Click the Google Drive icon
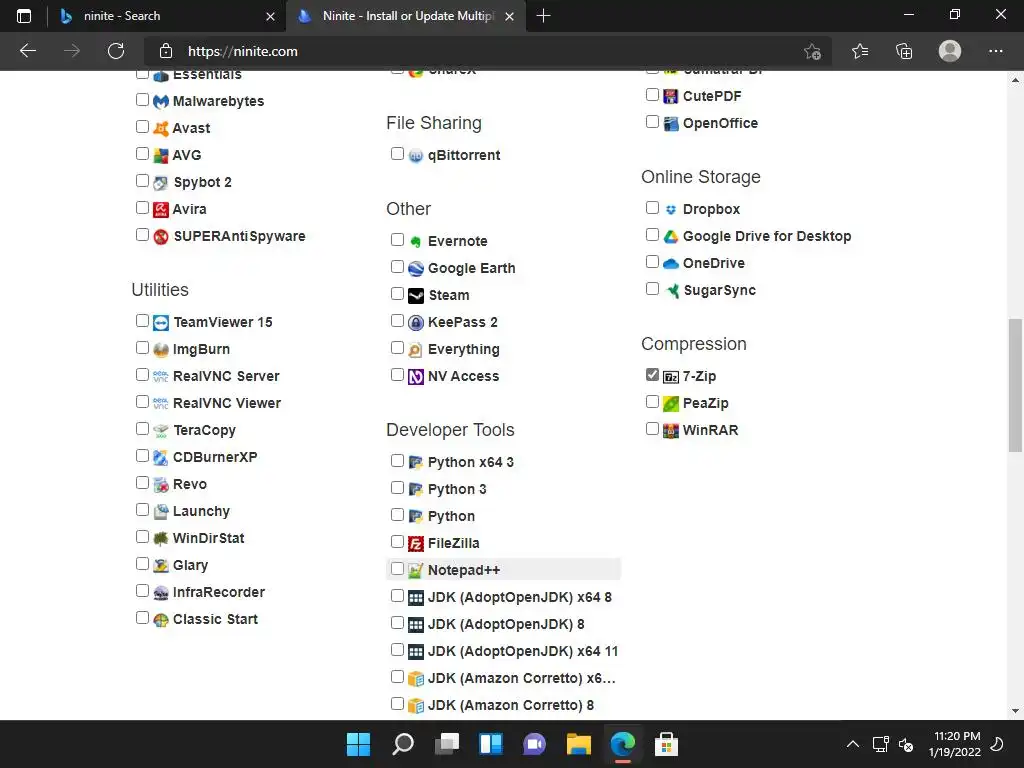The width and height of the screenshot is (1024, 768). (671, 236)
